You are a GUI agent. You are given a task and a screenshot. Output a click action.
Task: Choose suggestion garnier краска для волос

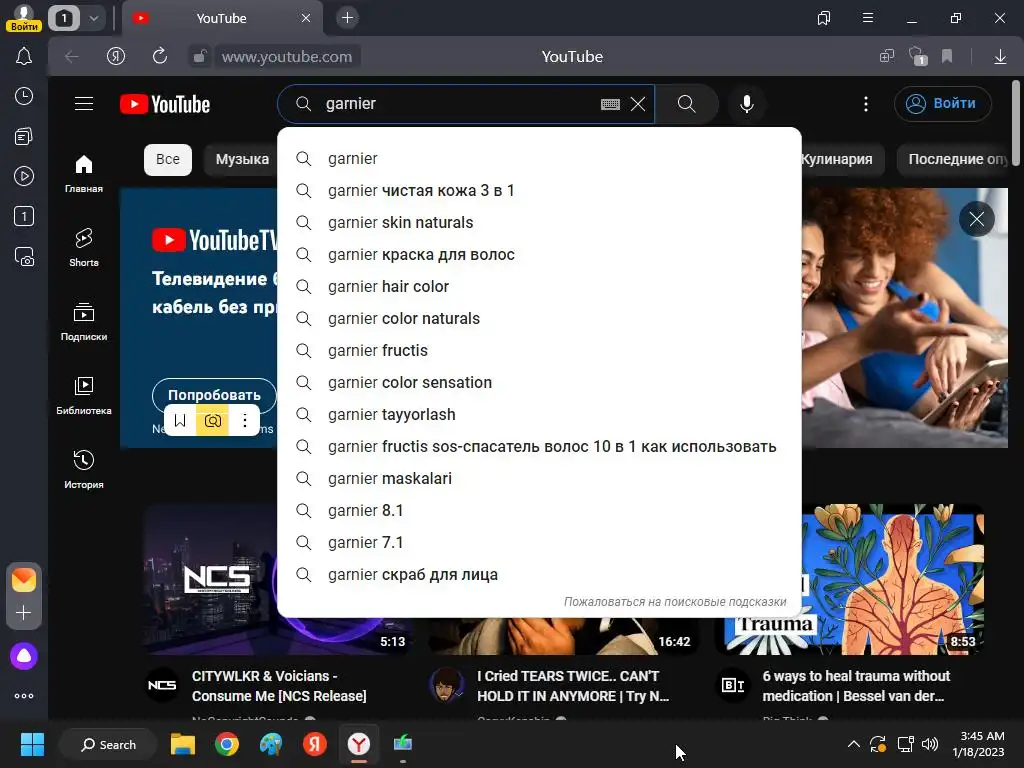pos(539,255)
